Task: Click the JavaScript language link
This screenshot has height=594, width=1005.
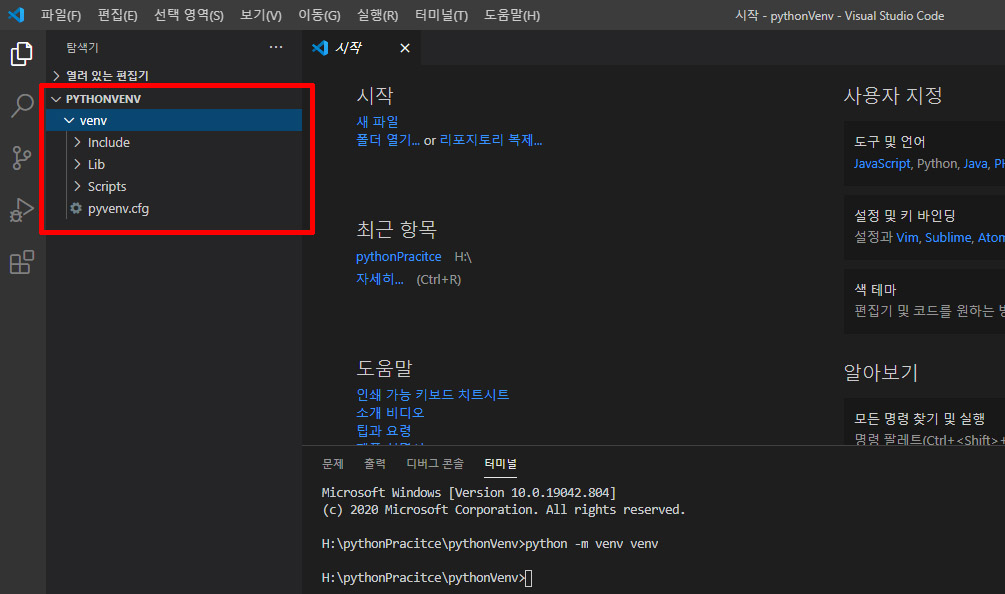Action: [882, 163]
